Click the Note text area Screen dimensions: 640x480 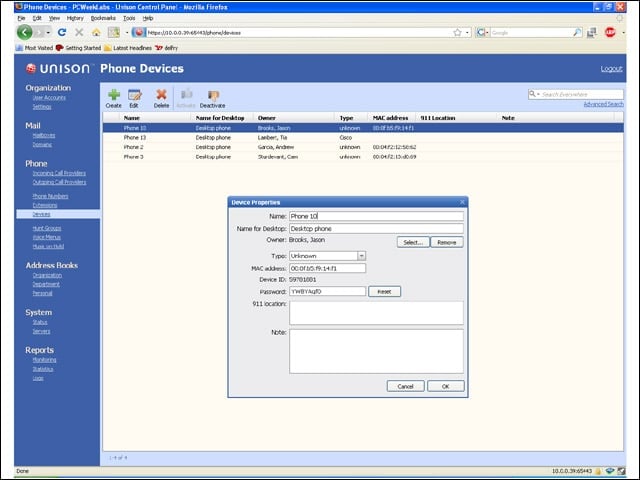pos(376,351)
